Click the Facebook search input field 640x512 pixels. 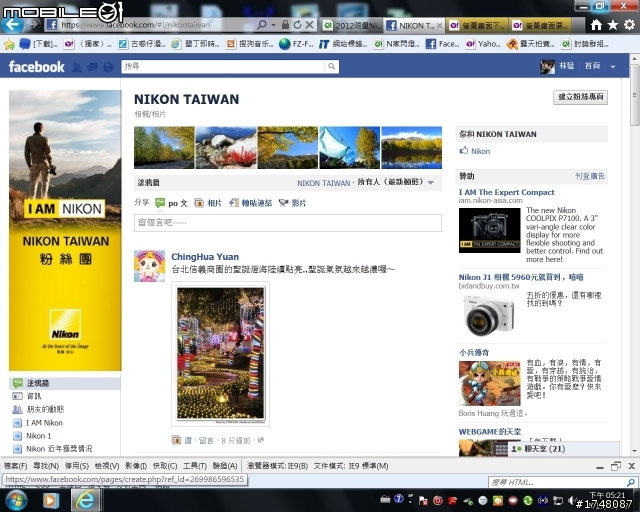click(224, 66)
